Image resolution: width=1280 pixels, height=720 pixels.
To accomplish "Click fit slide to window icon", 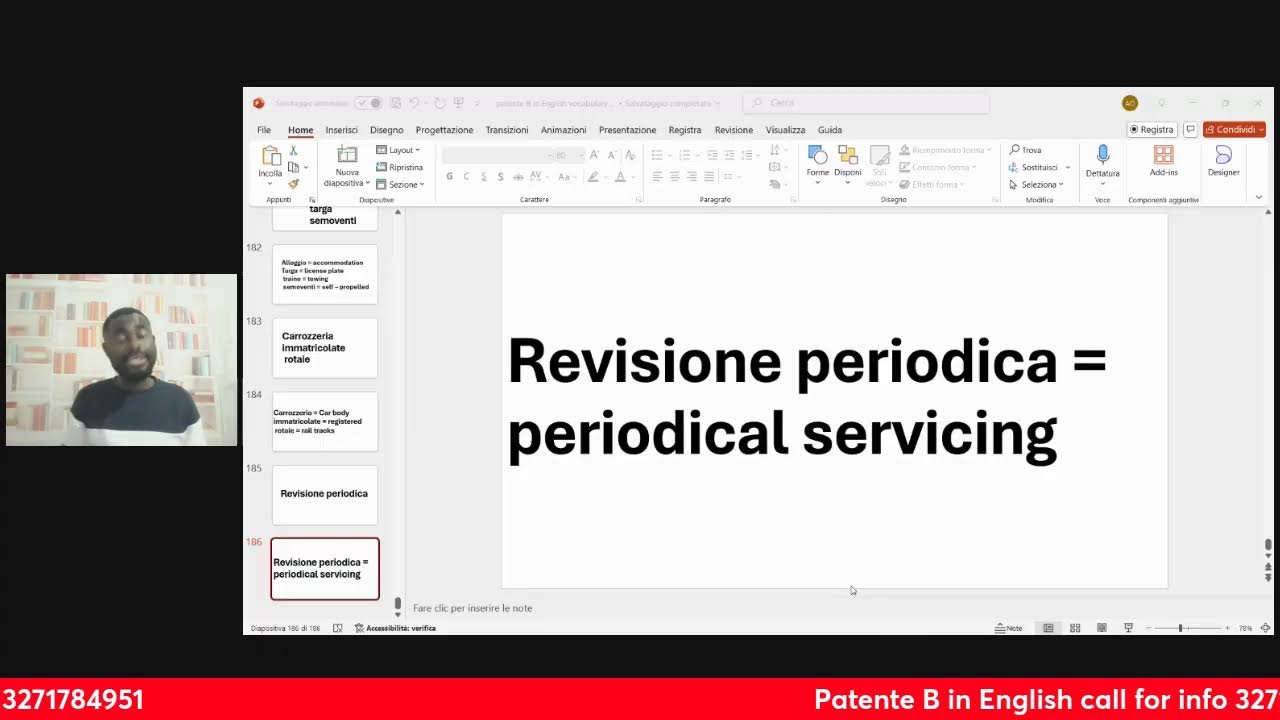I will pos(1265,628).
